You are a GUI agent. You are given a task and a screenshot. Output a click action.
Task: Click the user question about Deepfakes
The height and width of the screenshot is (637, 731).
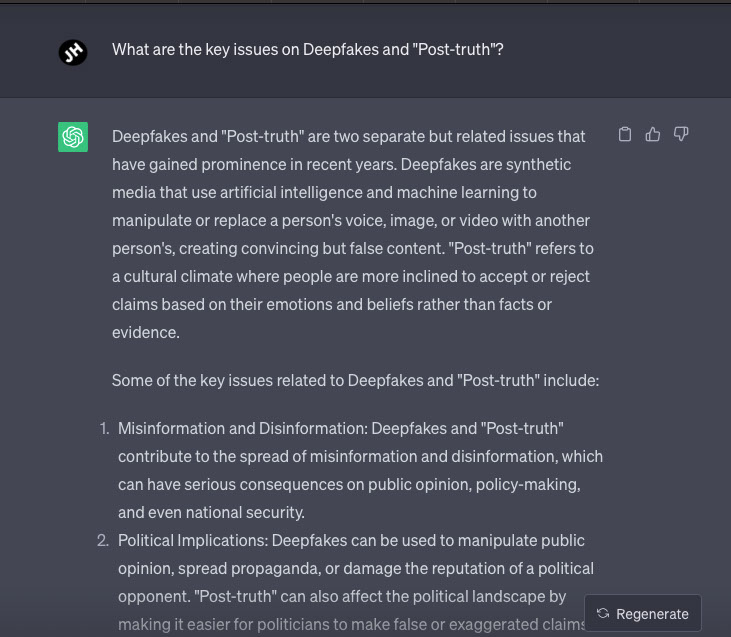coord(307,49)
